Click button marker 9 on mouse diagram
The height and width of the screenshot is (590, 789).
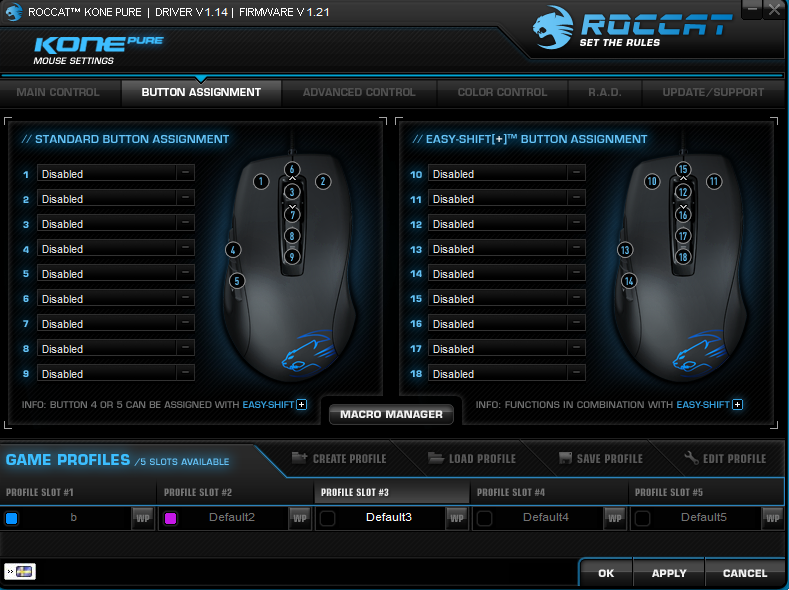292,257
